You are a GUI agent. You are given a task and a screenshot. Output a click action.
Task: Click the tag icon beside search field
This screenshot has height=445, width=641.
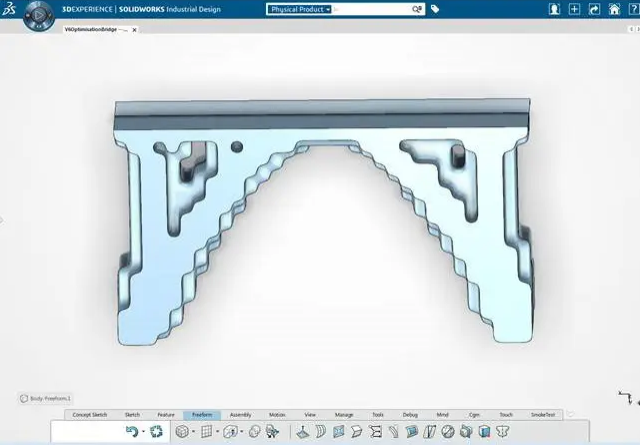point(435,9)
